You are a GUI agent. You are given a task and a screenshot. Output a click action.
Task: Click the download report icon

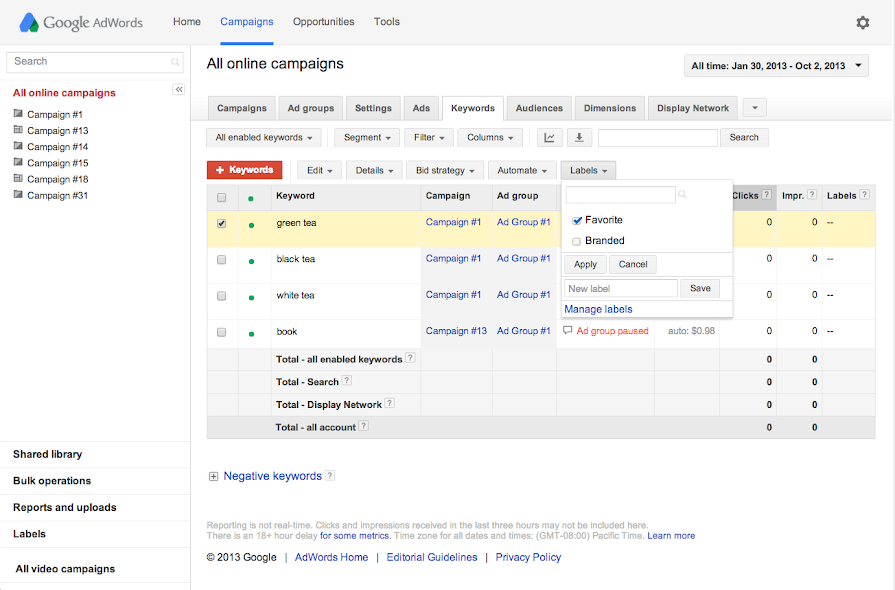click(579, 138)
